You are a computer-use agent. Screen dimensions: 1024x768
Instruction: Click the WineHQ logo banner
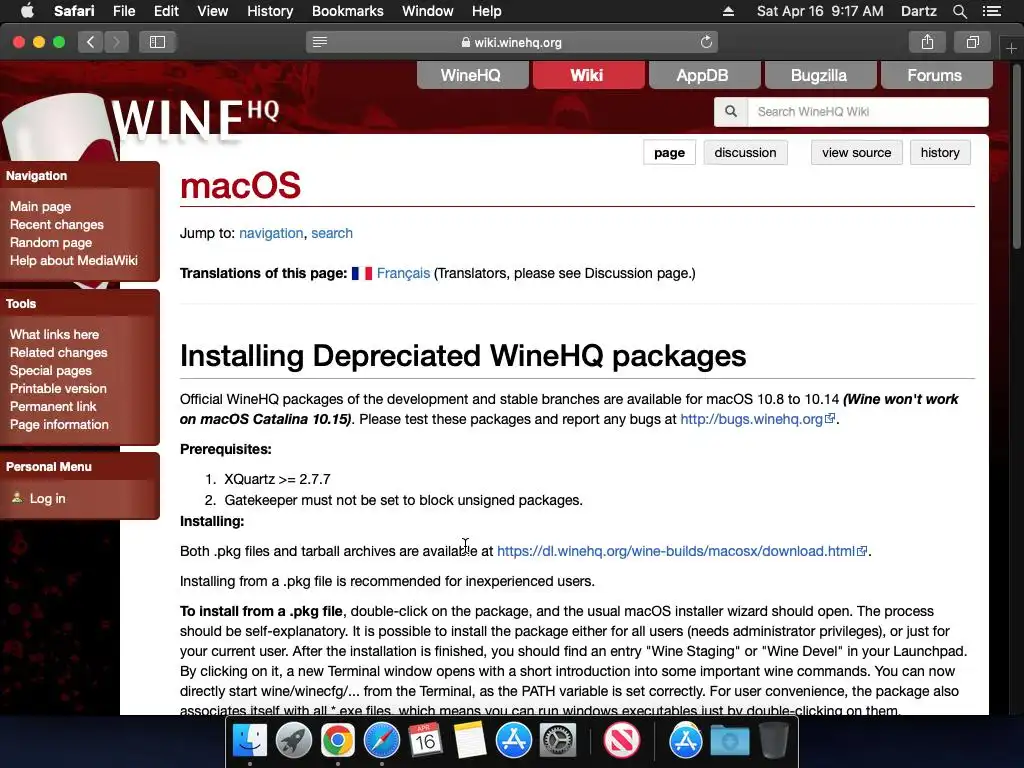pyautogui.click(x=195, y=120)
